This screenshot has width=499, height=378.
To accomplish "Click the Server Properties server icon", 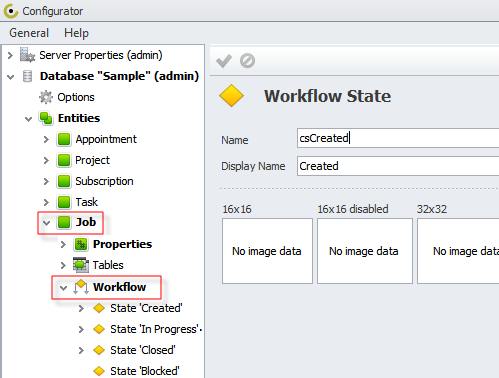I will pos(27,55).
